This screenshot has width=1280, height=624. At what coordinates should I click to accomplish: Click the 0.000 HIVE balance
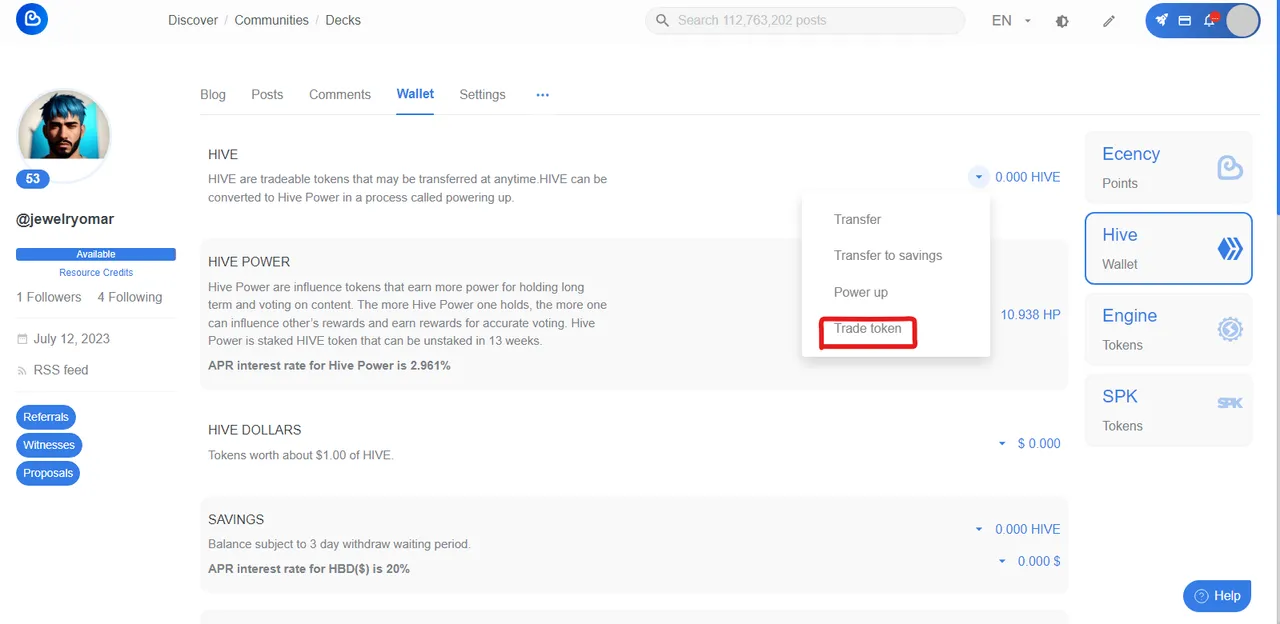point(1028,177)
